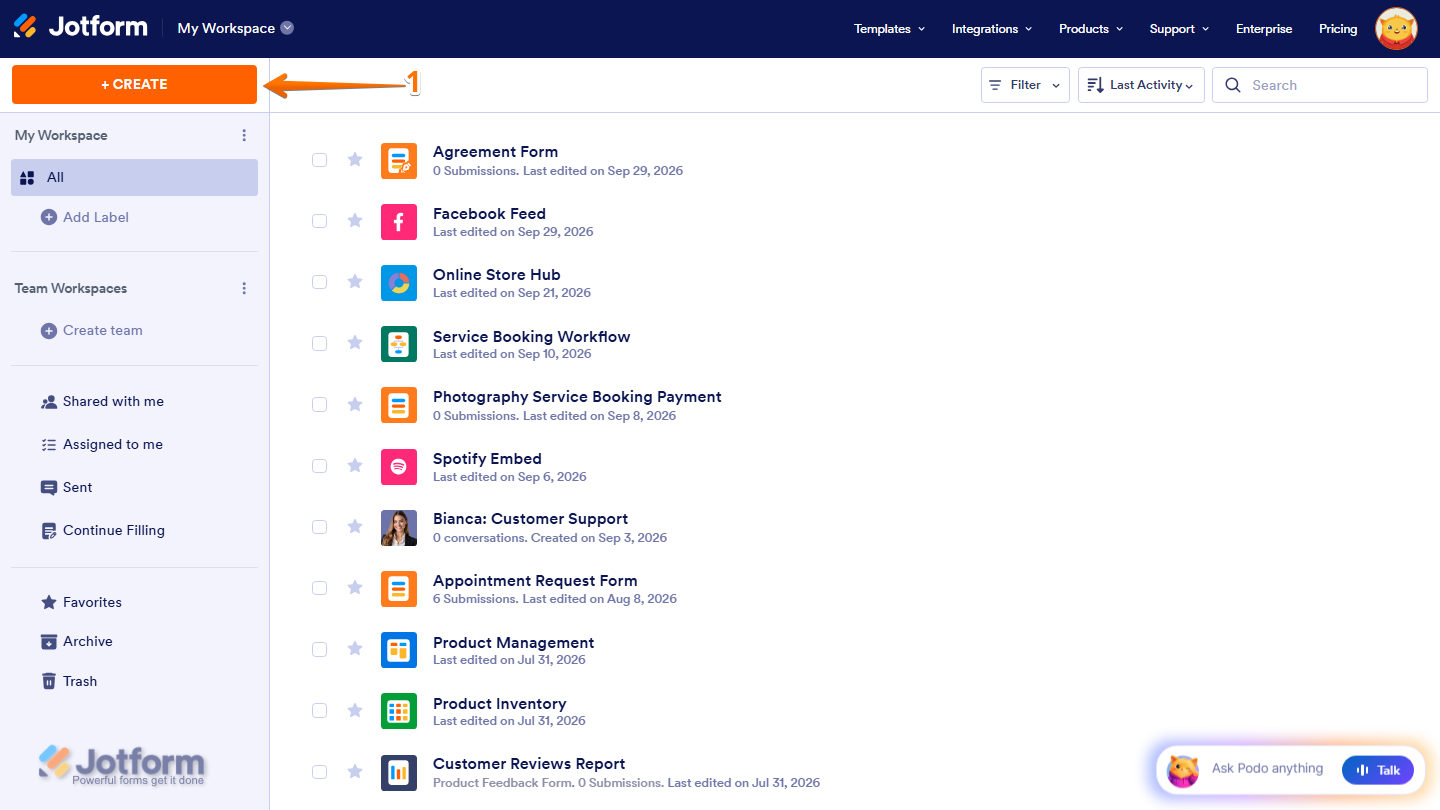This screenshot has height=810, width=1440.
Task: Open the Bianca: Customer Support agent thumbnail
Action: click(x=399, y=528)
